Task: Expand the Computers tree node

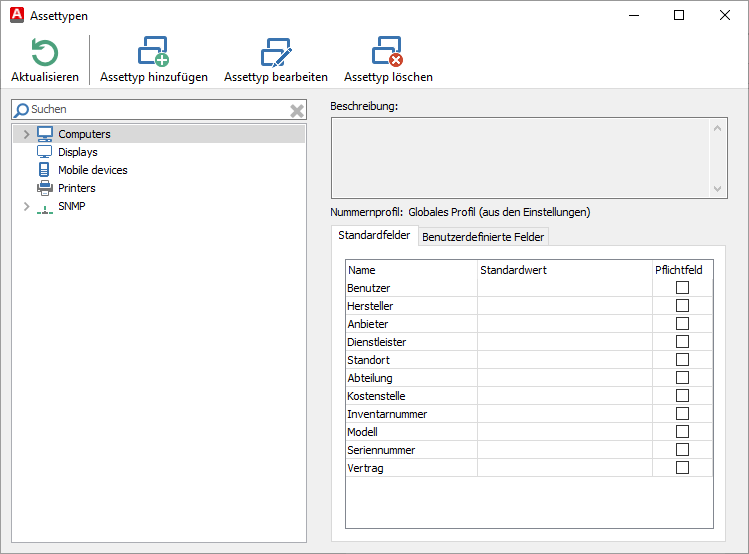Action: pyautogui.click(x=26, y=135)
